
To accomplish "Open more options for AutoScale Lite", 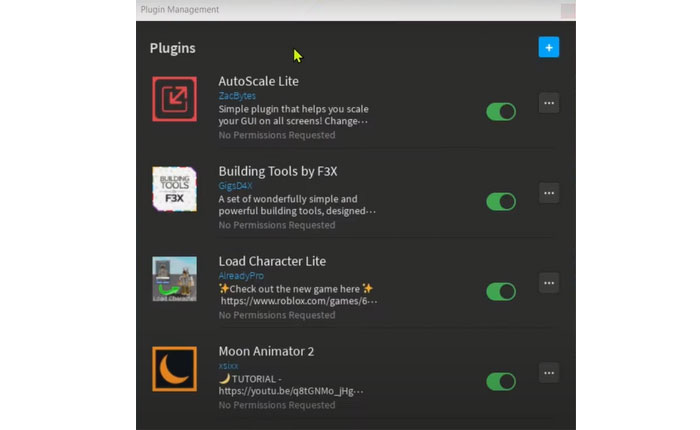I will (x=549, y=103).
